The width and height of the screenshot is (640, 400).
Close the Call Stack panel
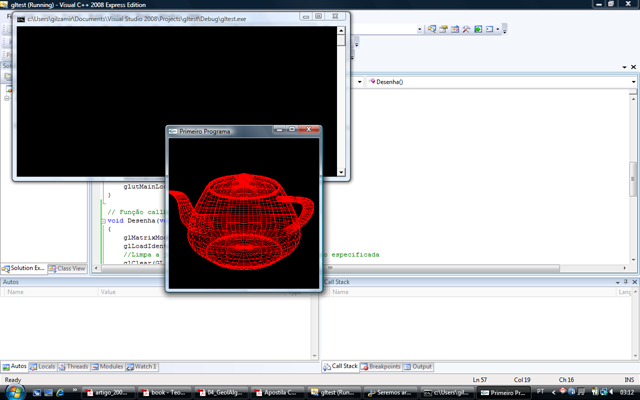635,282
